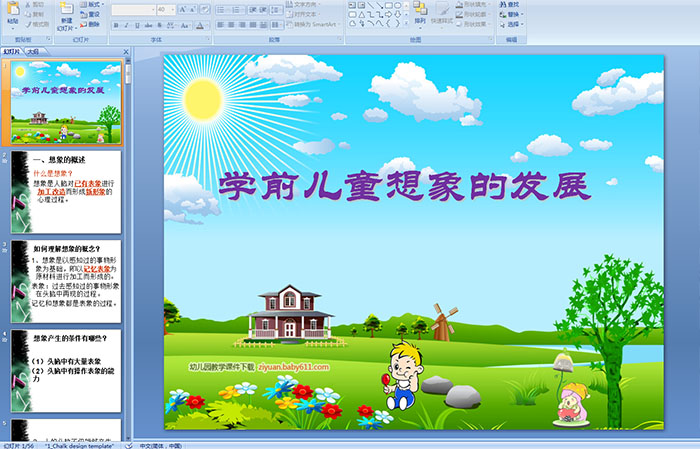Select the left brace shape

388,23
